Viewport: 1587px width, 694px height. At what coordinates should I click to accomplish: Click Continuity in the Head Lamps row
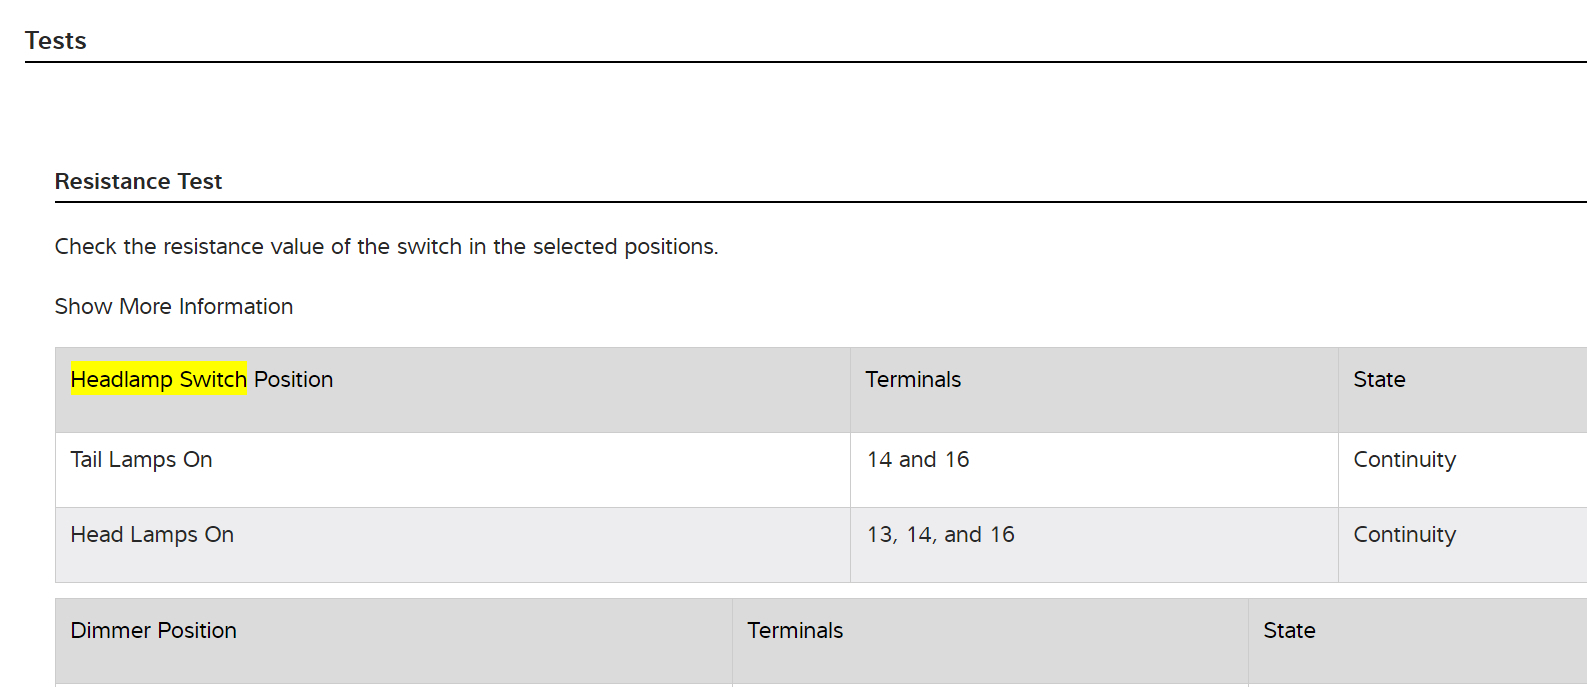[x=1404, y=535]
